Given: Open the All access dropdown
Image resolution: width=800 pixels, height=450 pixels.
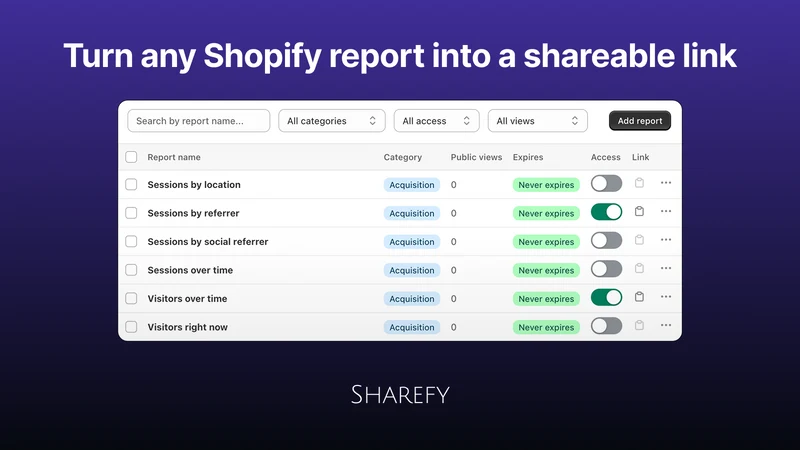Looking at the screenshot, I should [436, 121].
